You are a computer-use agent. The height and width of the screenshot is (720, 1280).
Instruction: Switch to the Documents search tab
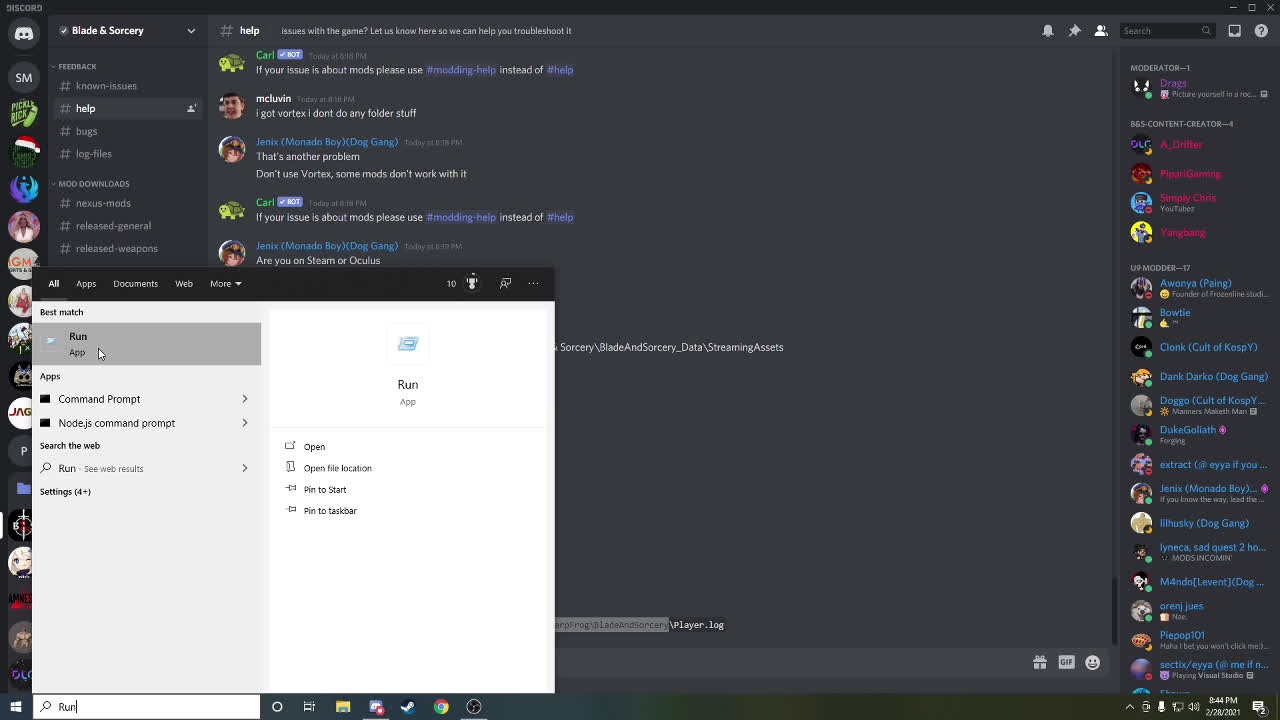(x=135, y=283)
